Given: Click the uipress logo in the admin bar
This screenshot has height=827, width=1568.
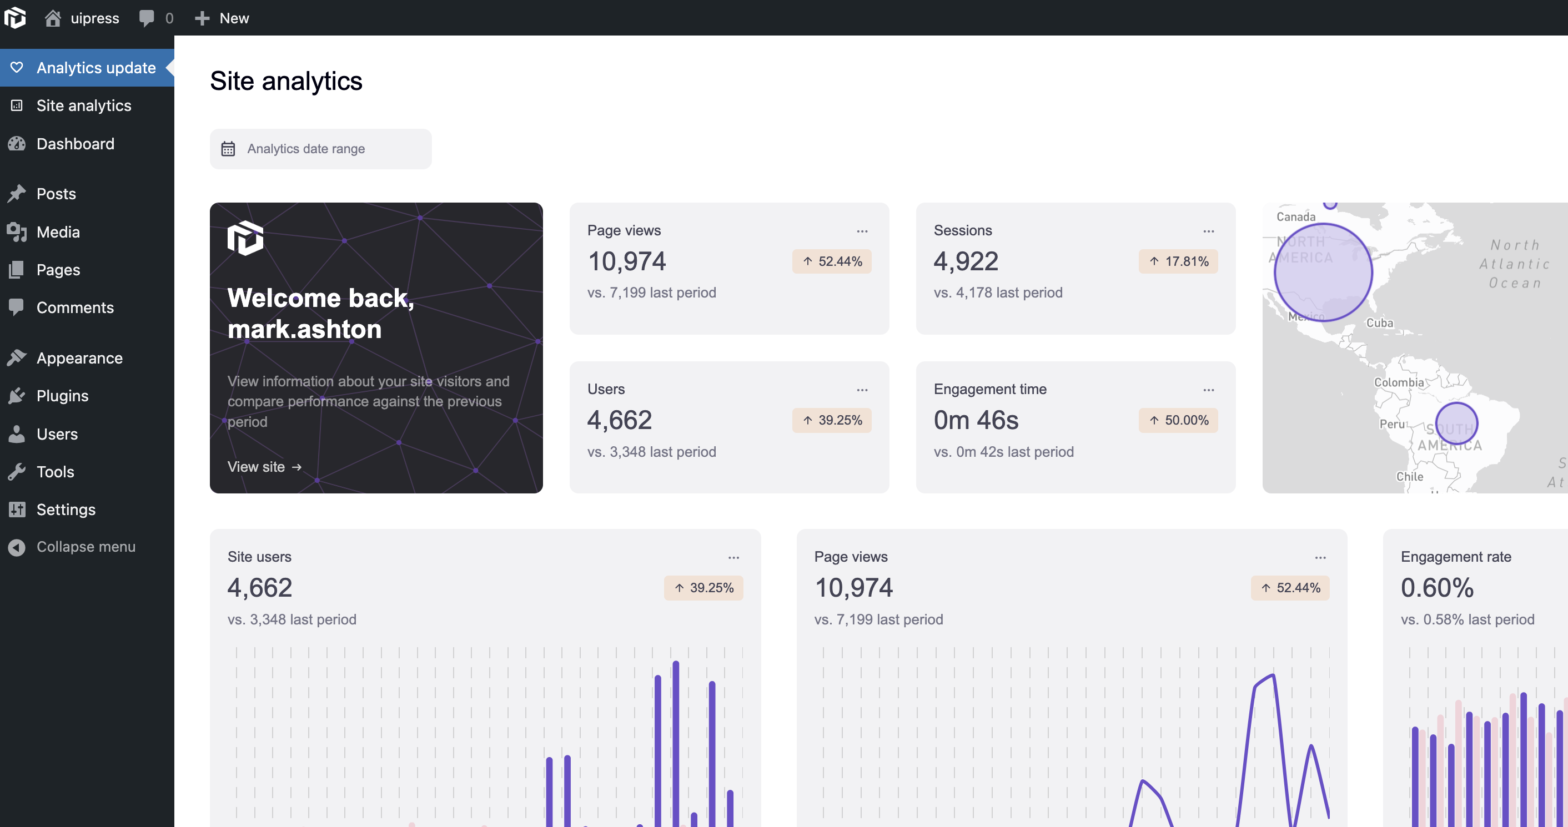Looking at the screenshot, I should point(15,17).
